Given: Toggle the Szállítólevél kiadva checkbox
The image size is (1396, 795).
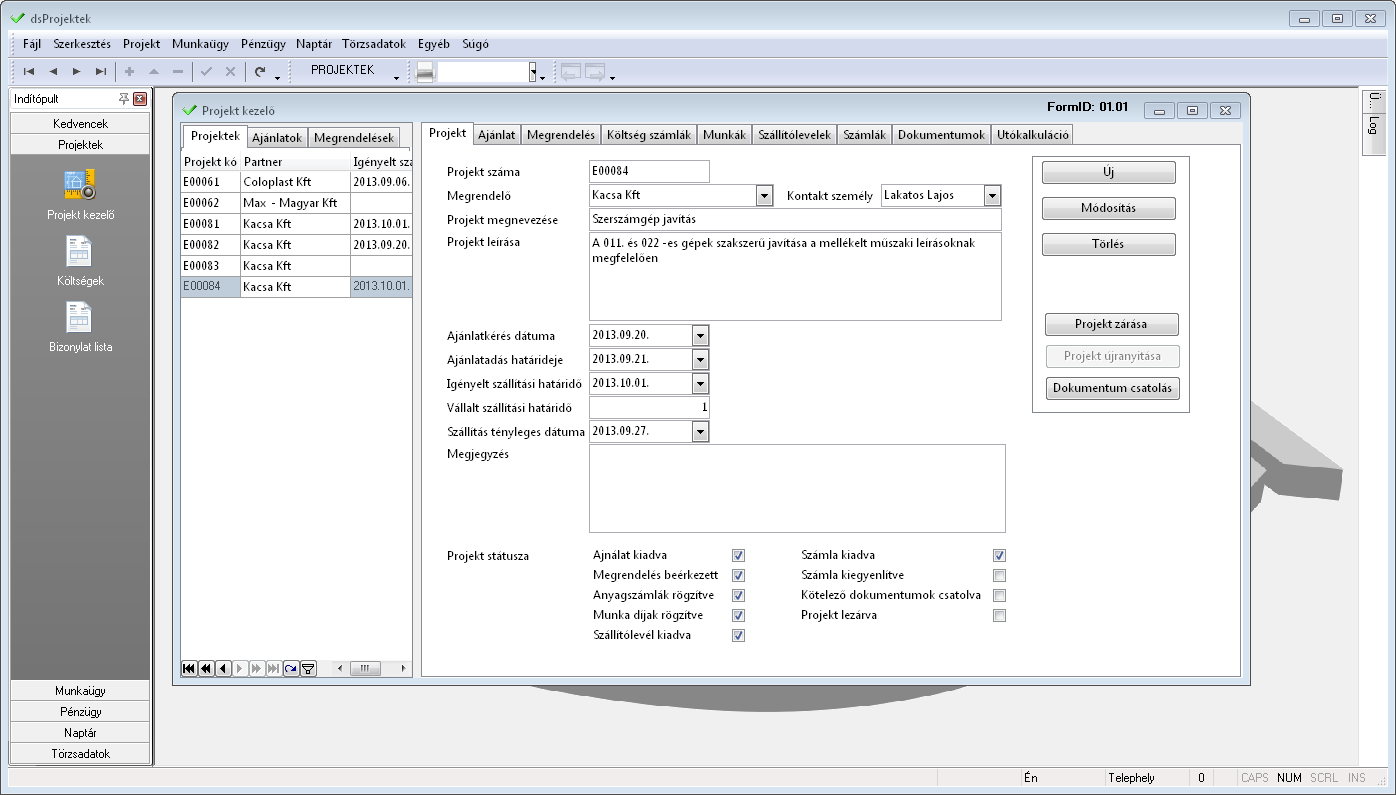Looking at the screenshot, I should (739, 635).
